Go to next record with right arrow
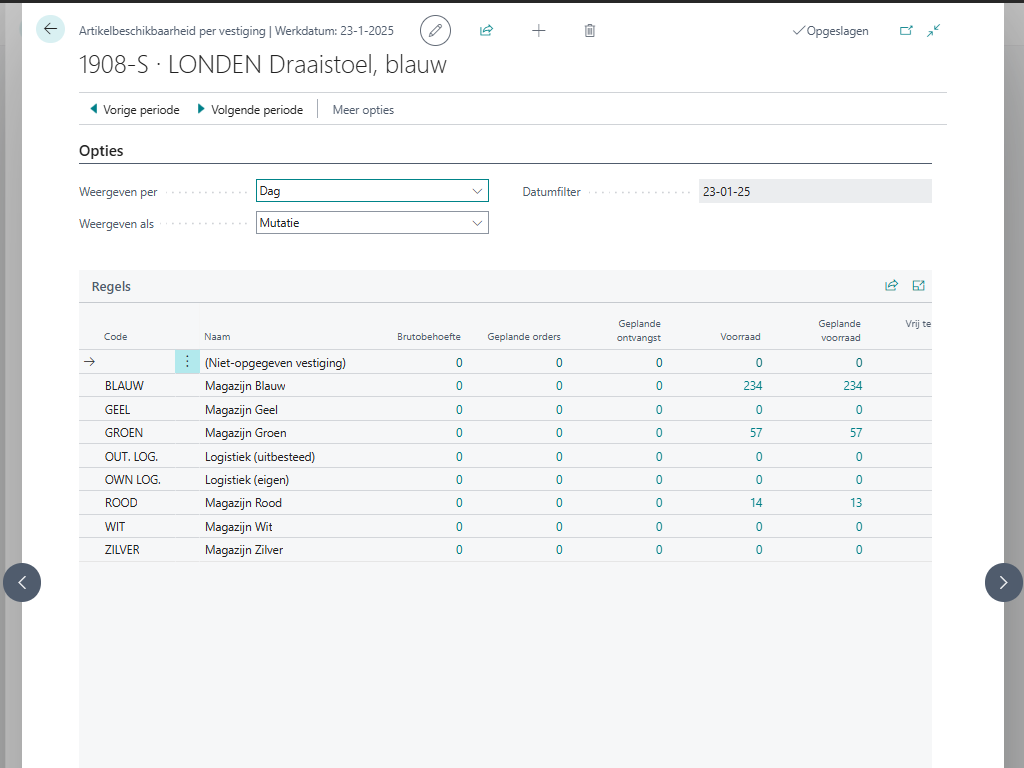This screenshot has width=1024, height=768. [x=1003, y=582]
